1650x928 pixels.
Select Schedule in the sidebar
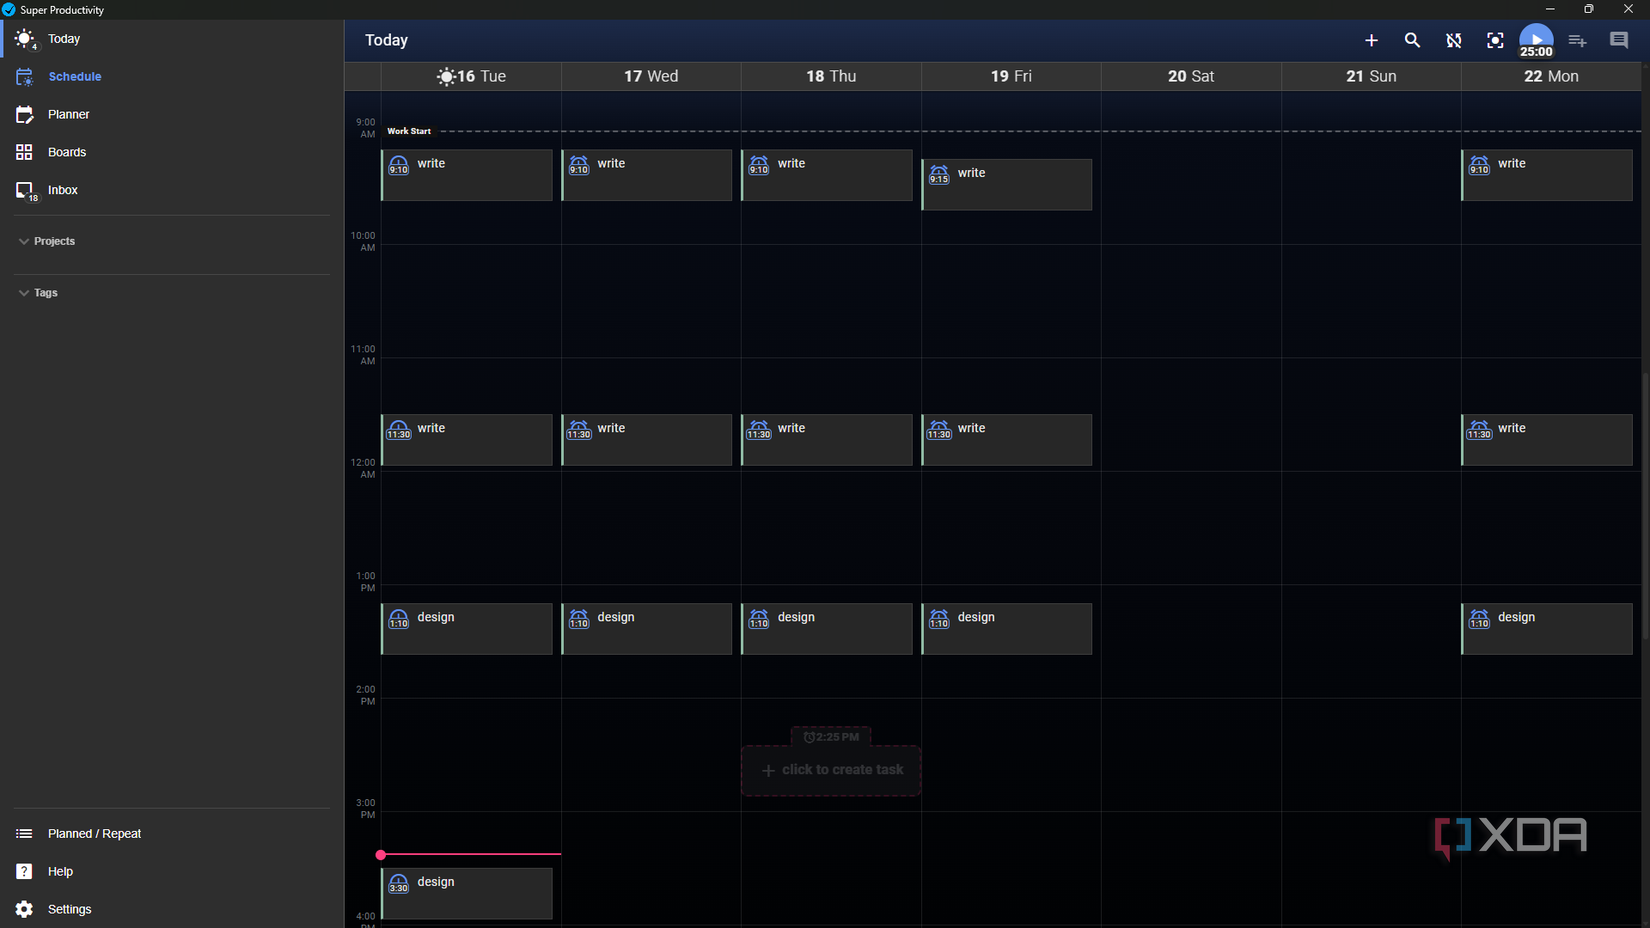(x=172, y=77)
